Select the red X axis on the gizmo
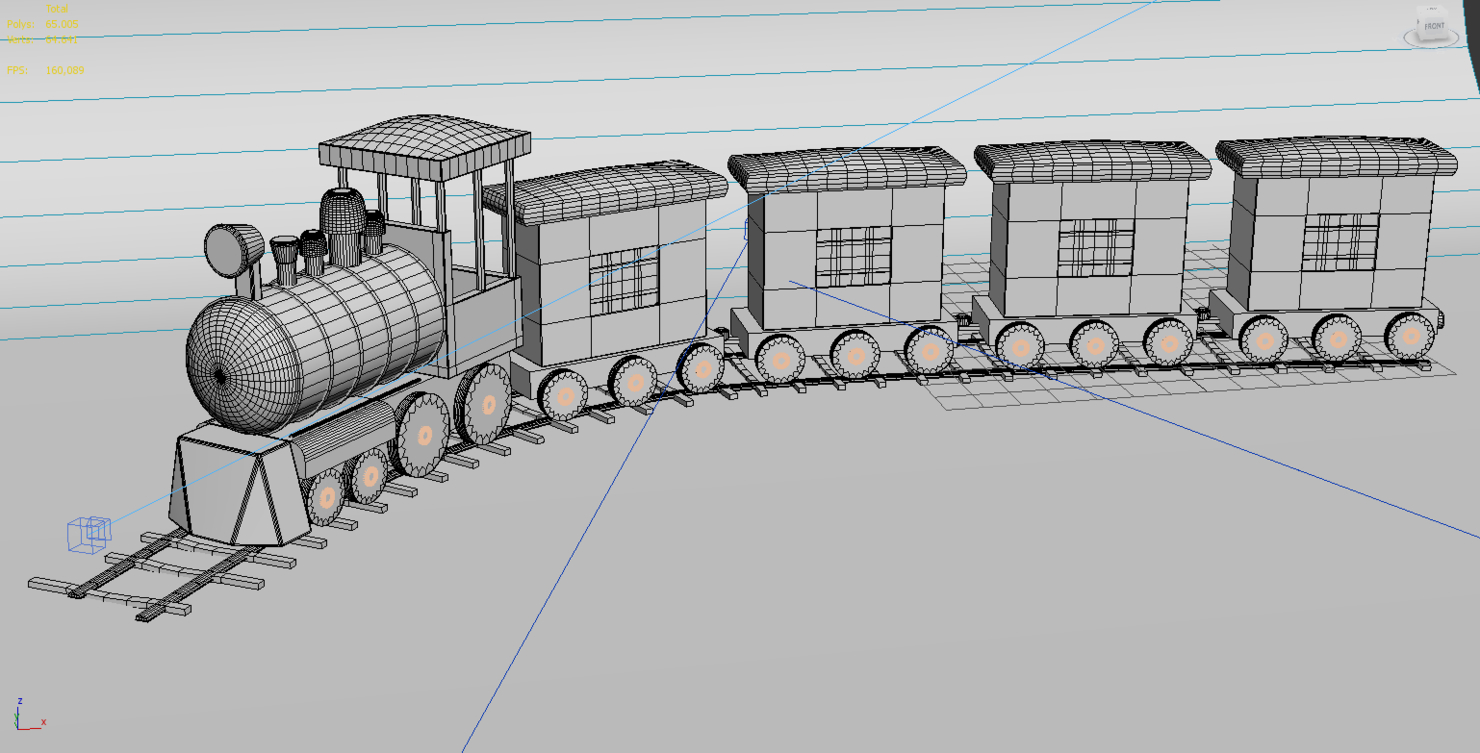Image resolution: width=1480 pixels, height=753 pixels. [32, 728]
